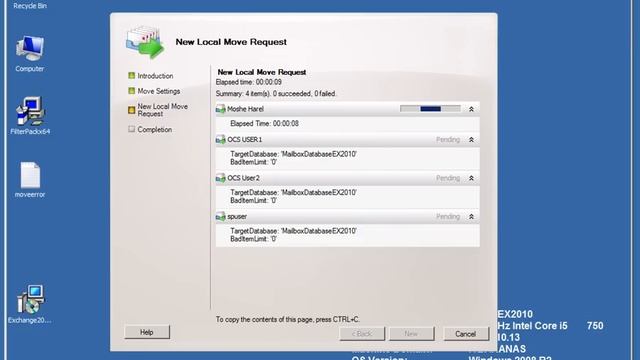Viewport: 640px width, 360px height.
Task: Click the 'press CTRL+C' copy hint text
Action: pos(288,319)
